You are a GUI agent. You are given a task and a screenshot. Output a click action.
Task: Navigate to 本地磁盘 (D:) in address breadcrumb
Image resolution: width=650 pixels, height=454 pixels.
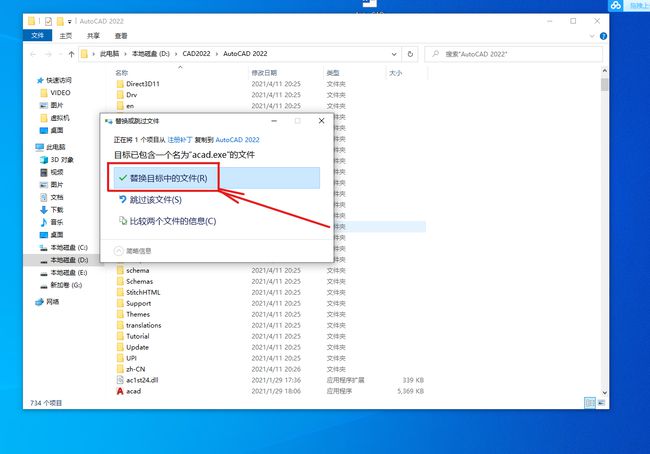[151, 53]
